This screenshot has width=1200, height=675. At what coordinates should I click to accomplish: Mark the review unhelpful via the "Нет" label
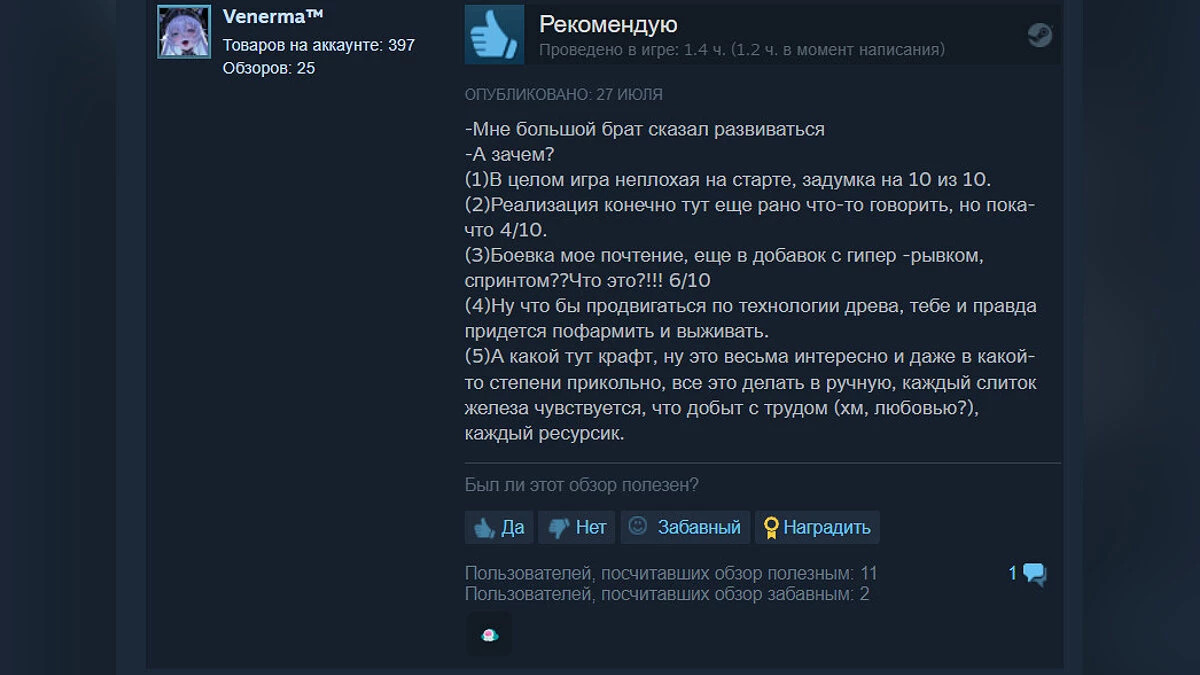(591, 527)
